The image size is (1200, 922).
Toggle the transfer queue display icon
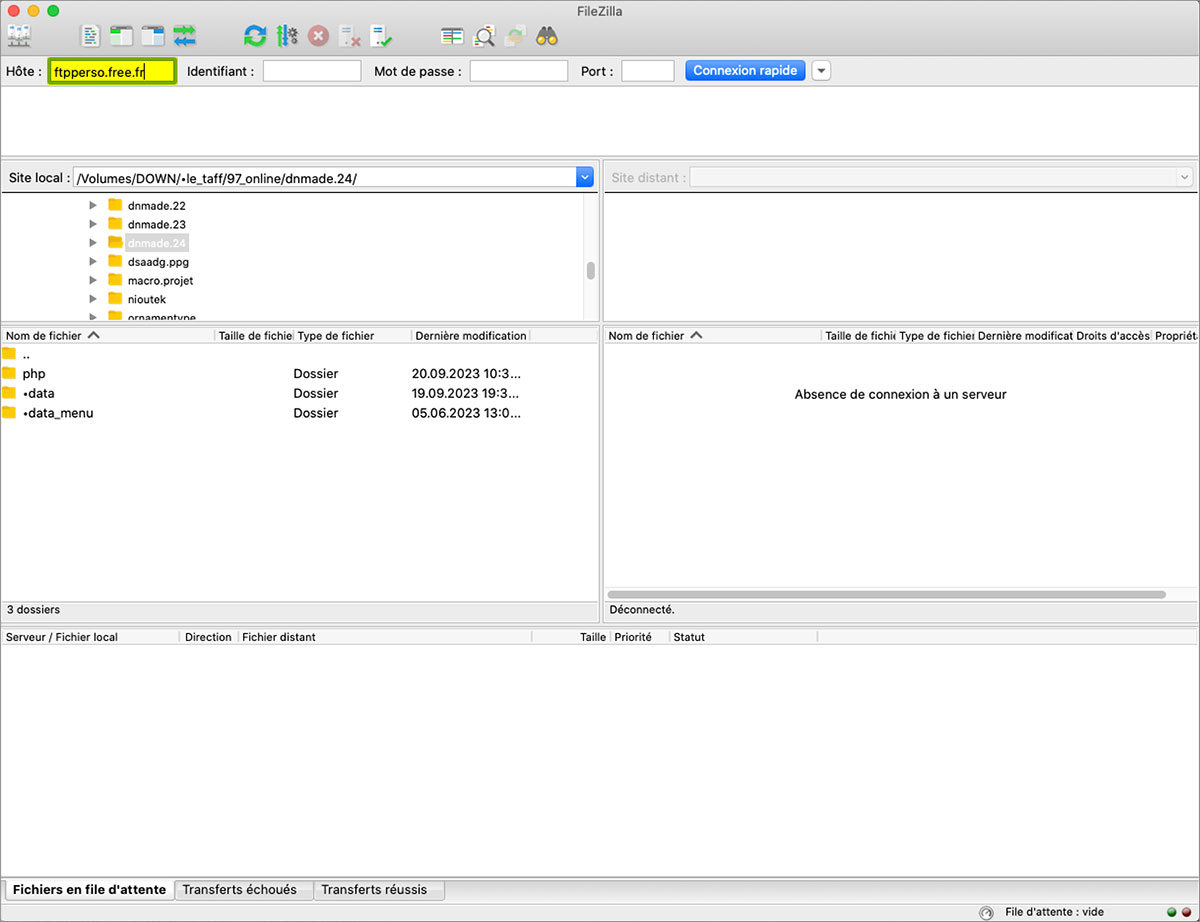tap(185, 37)
